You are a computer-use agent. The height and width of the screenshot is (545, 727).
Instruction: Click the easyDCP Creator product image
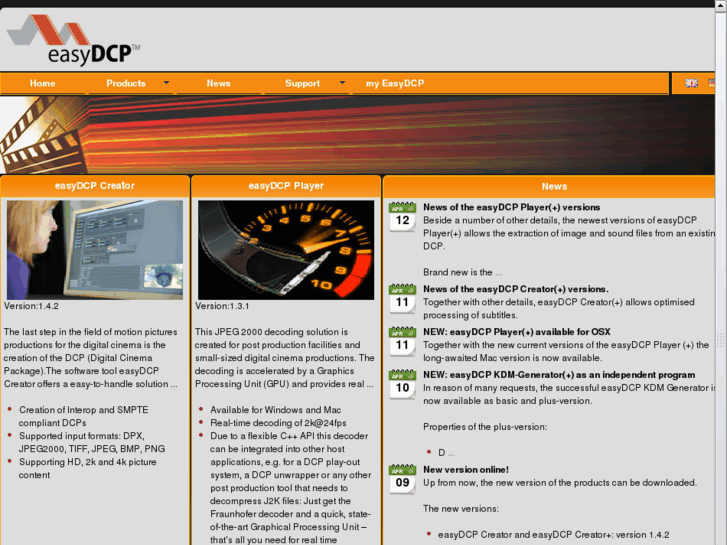tap(95, 250)
